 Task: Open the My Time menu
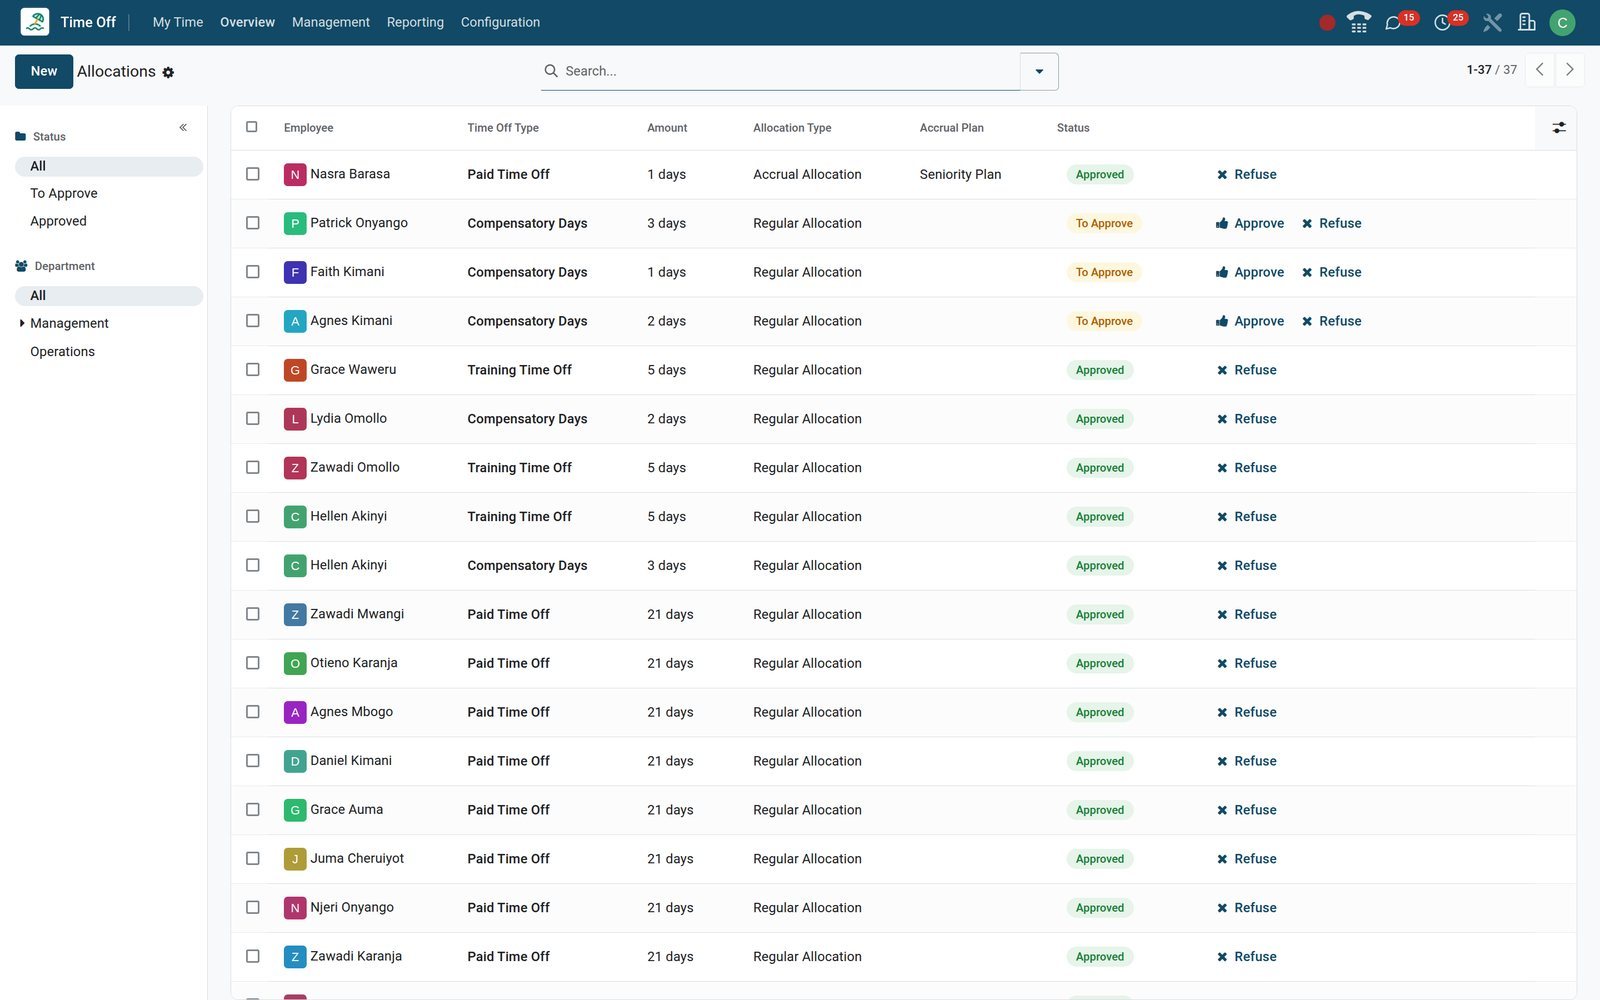point(178,22)
